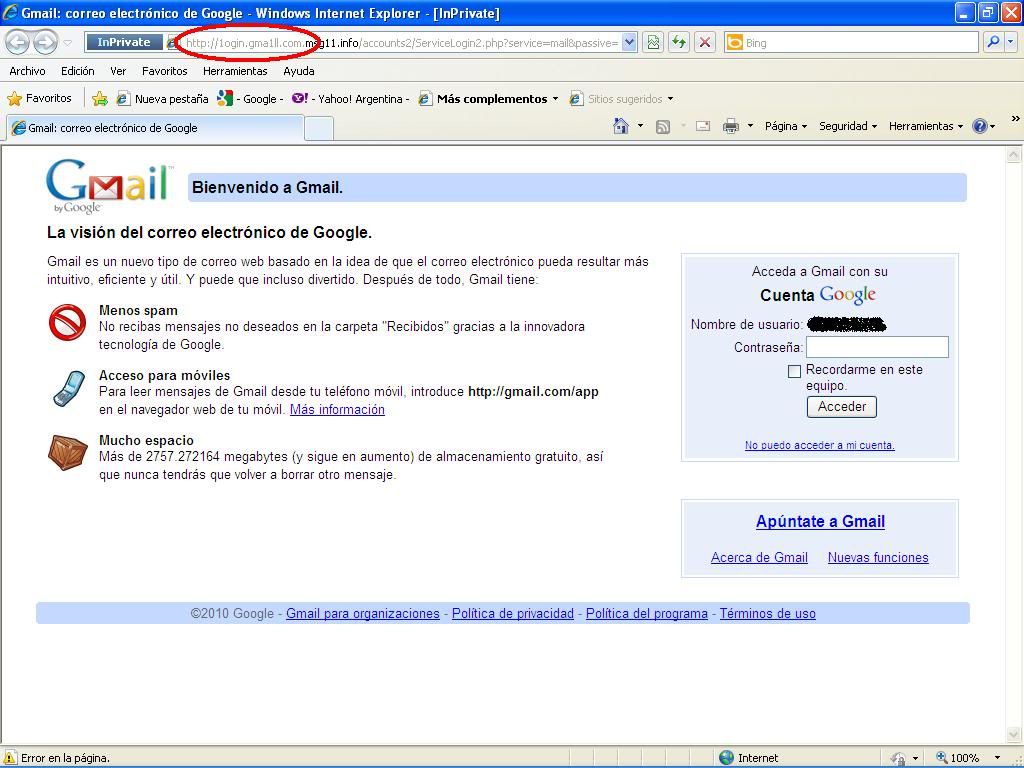Click the Stop loading X icon

705,42
